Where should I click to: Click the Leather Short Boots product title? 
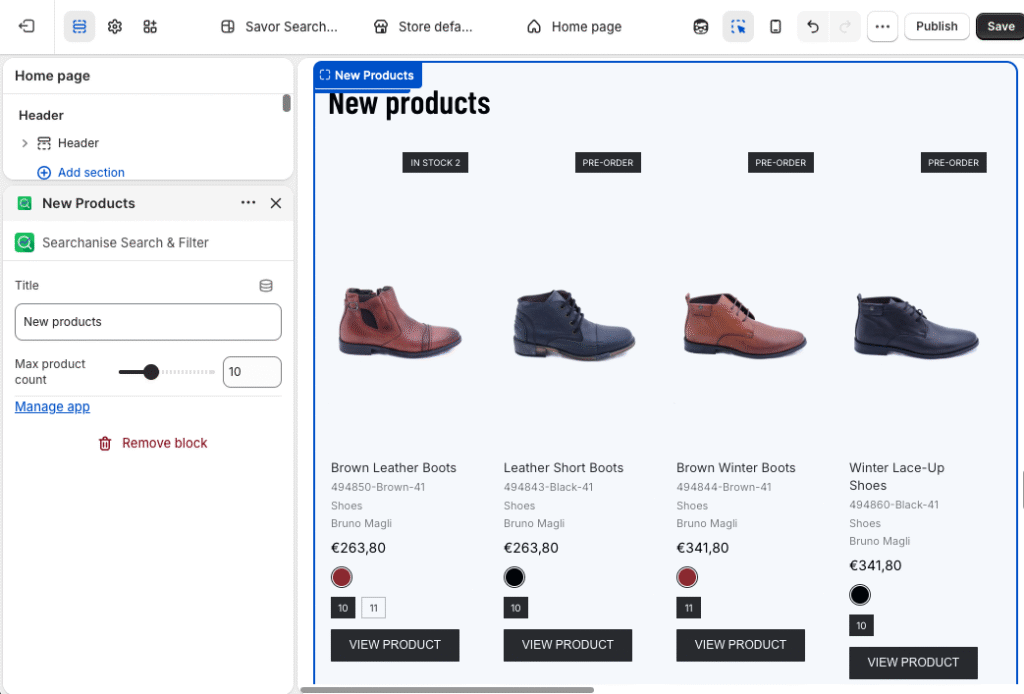point(564,467)
